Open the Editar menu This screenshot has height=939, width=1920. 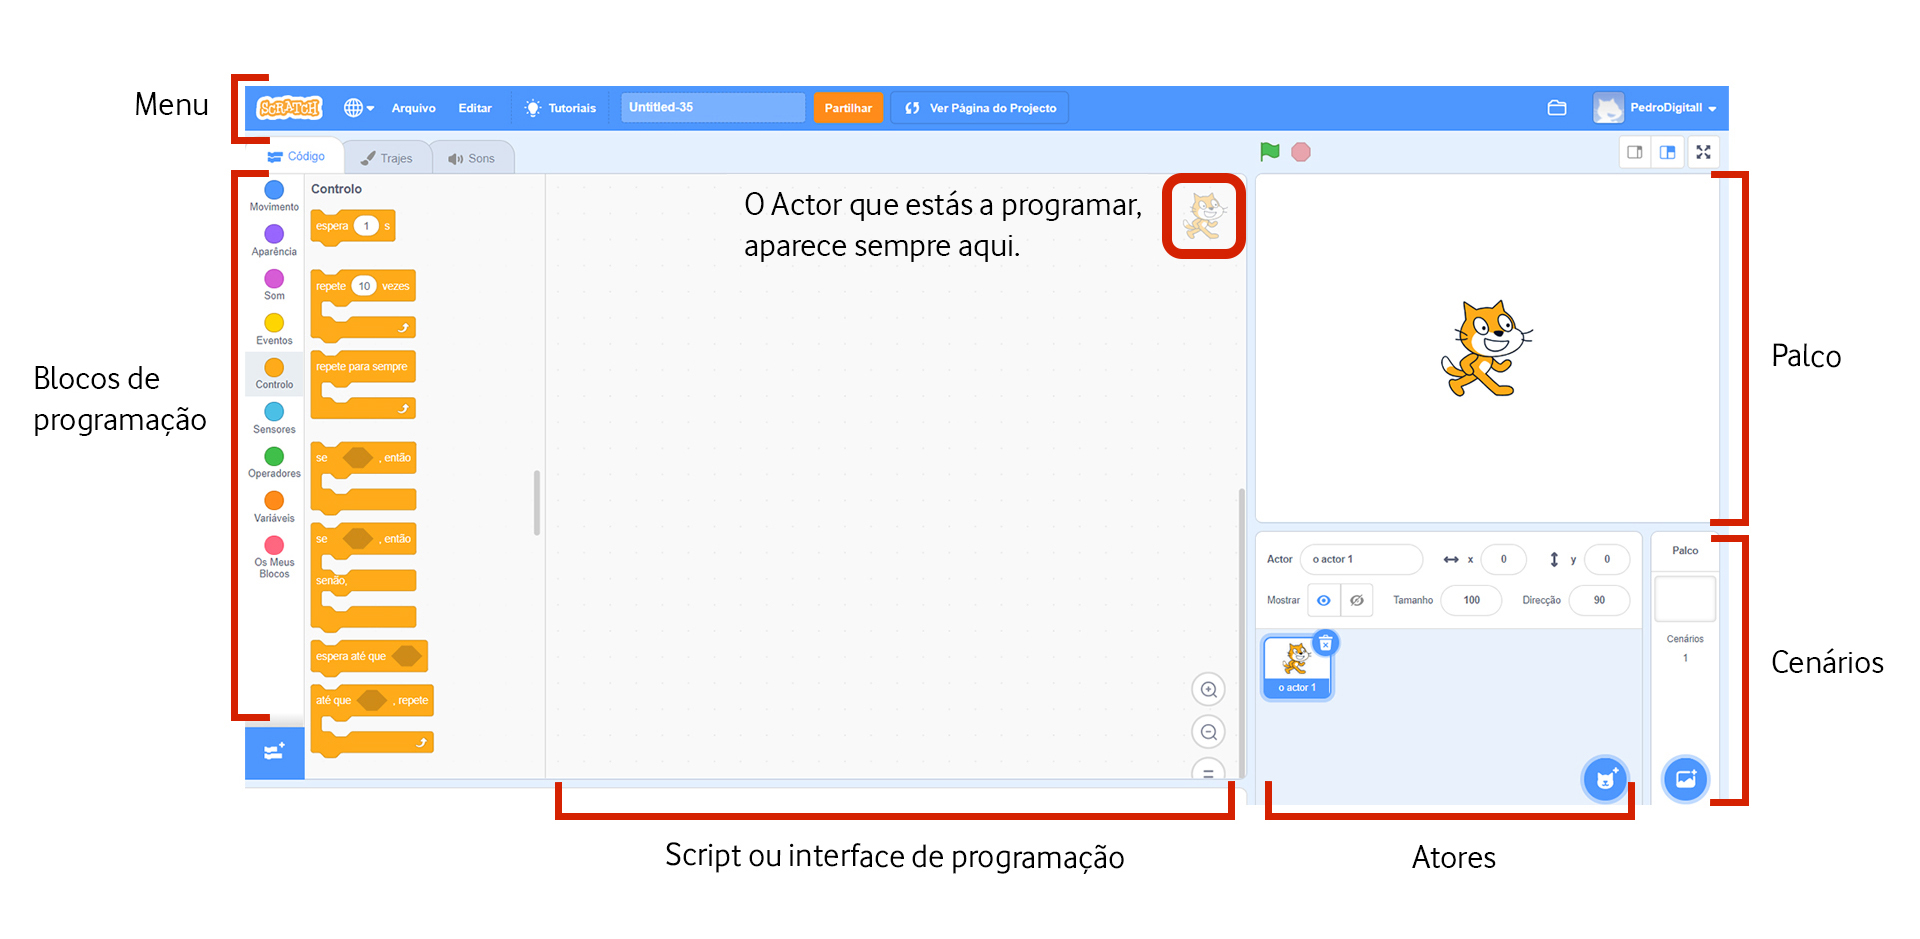[x=475, y=108]
